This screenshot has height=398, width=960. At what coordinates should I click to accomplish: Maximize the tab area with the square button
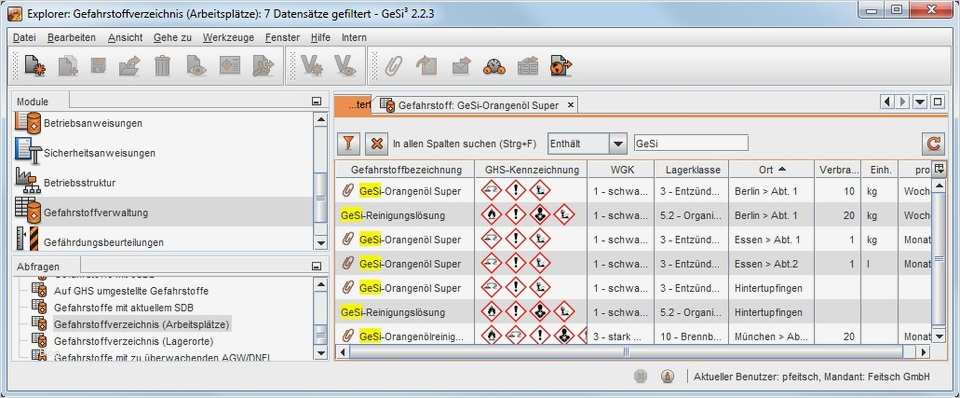pos(937,103)
